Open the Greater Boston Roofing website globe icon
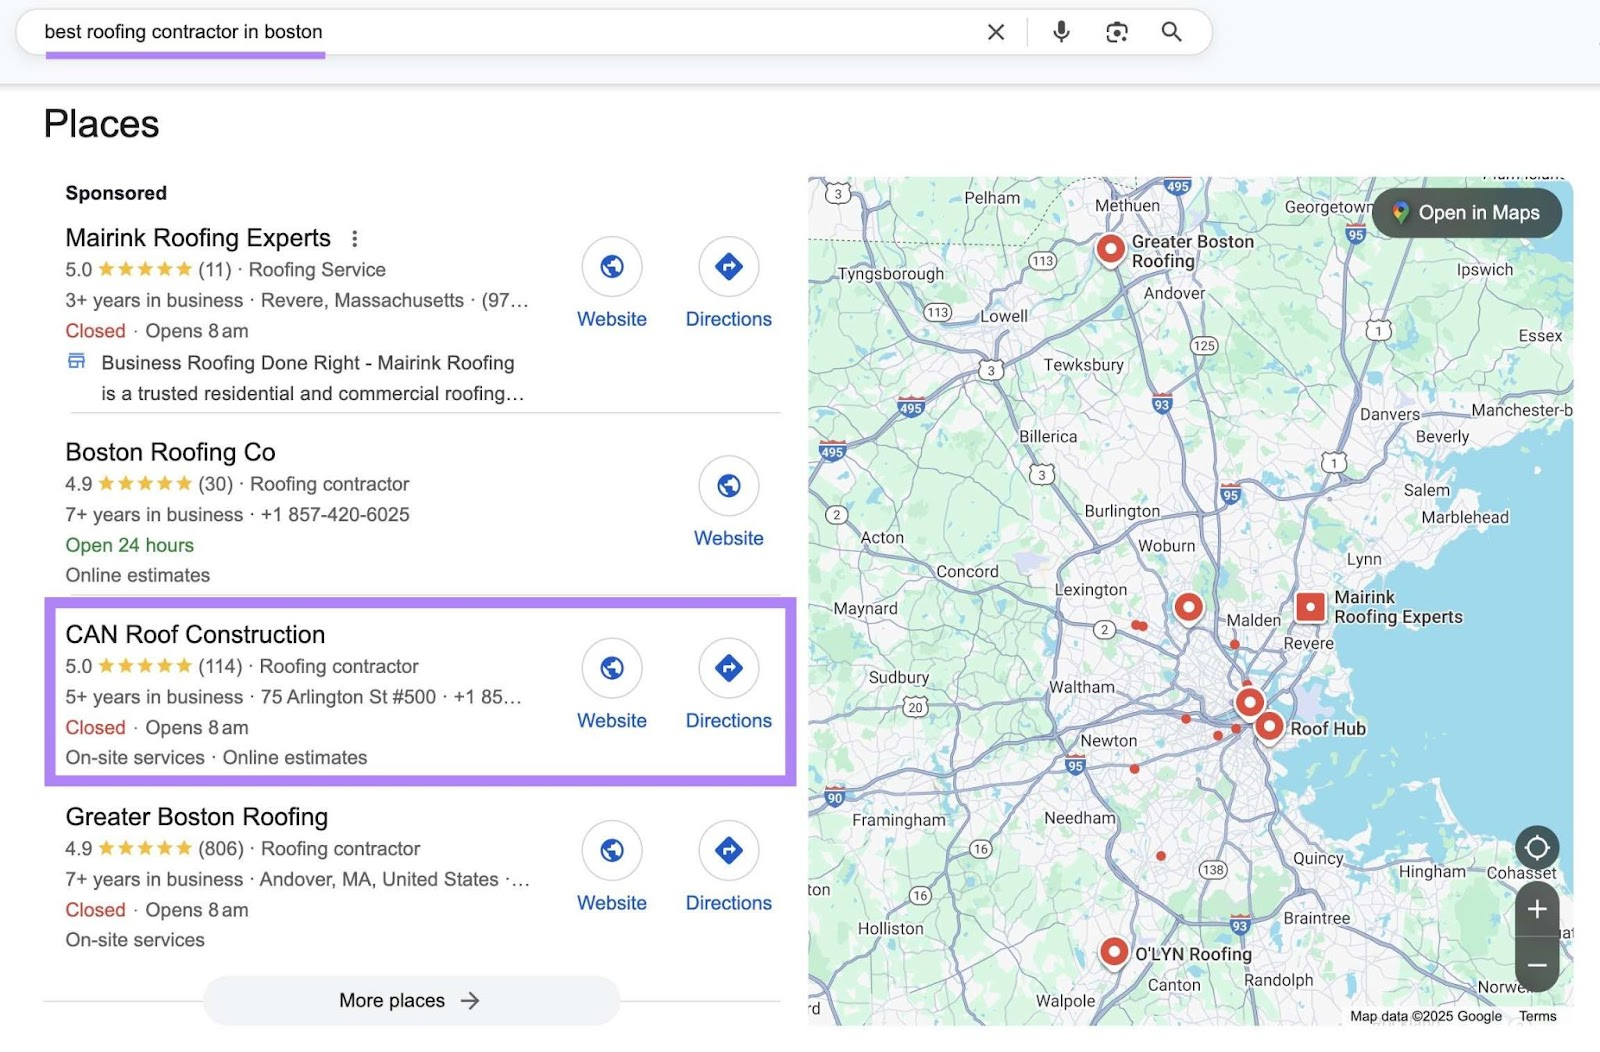Image resolution: width=1600 pixels, height=1052 pixels. click(612, 850)
